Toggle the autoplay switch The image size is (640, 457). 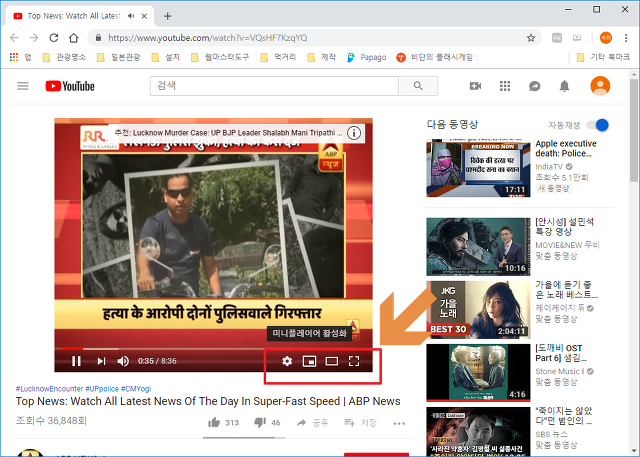598,125
